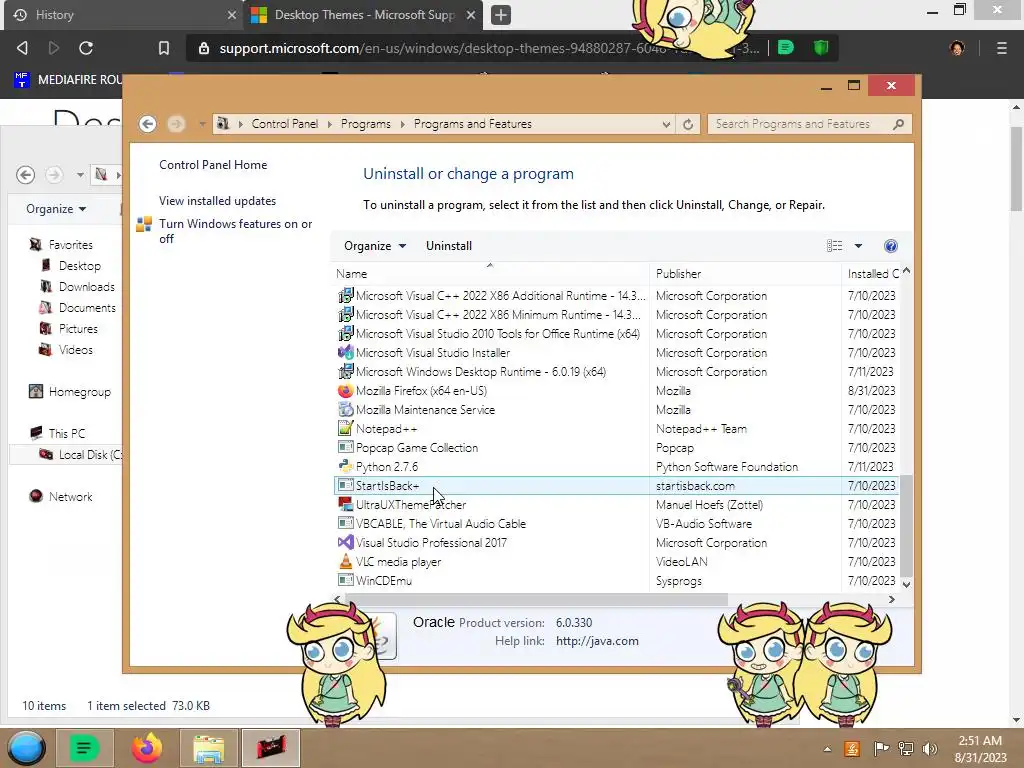This screenshot has width=1024, height=768.
Task: Click volume speaker tray icon
Action: pyautogui.click(x=929, y=749)
